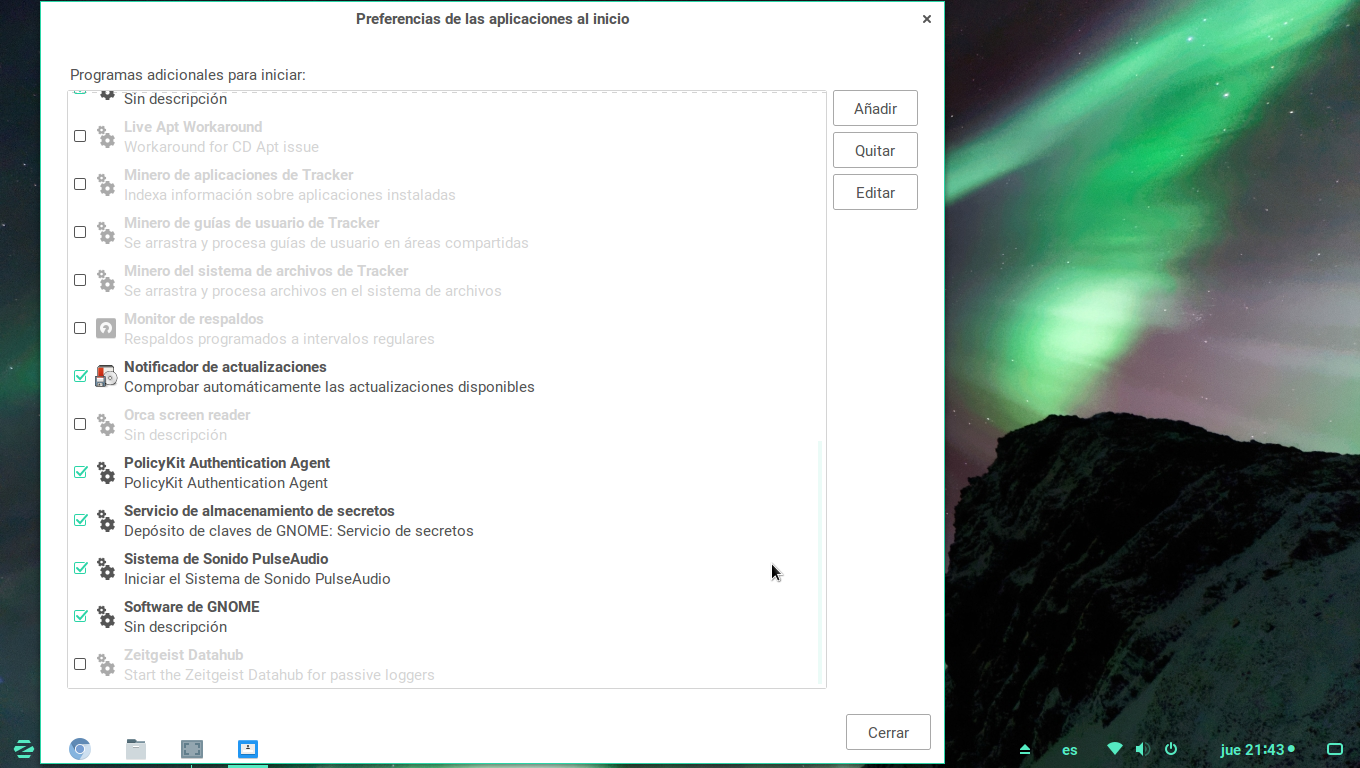Screen dimensions: 1360x768
Task: Open the clock calendar at jue 21:43
Action: pos(1252,750)
